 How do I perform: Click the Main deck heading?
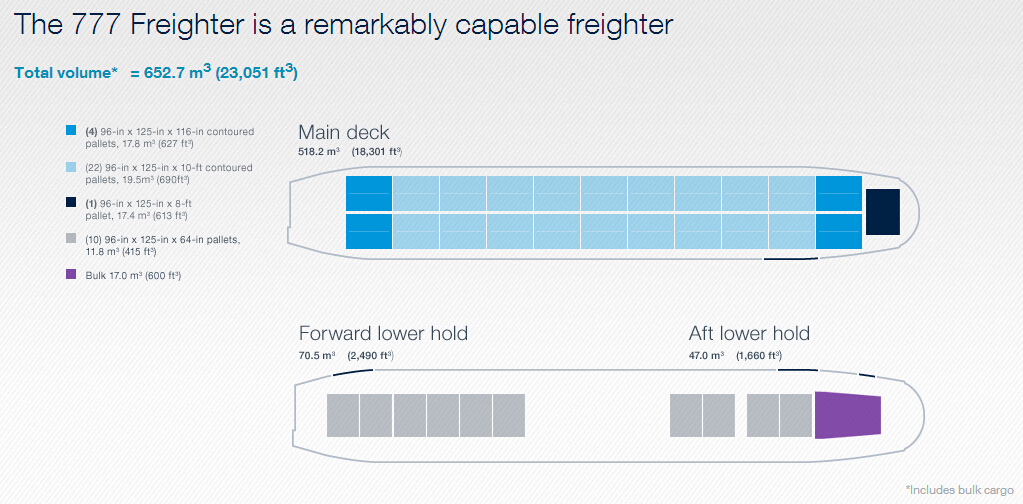tap(344, 132)
